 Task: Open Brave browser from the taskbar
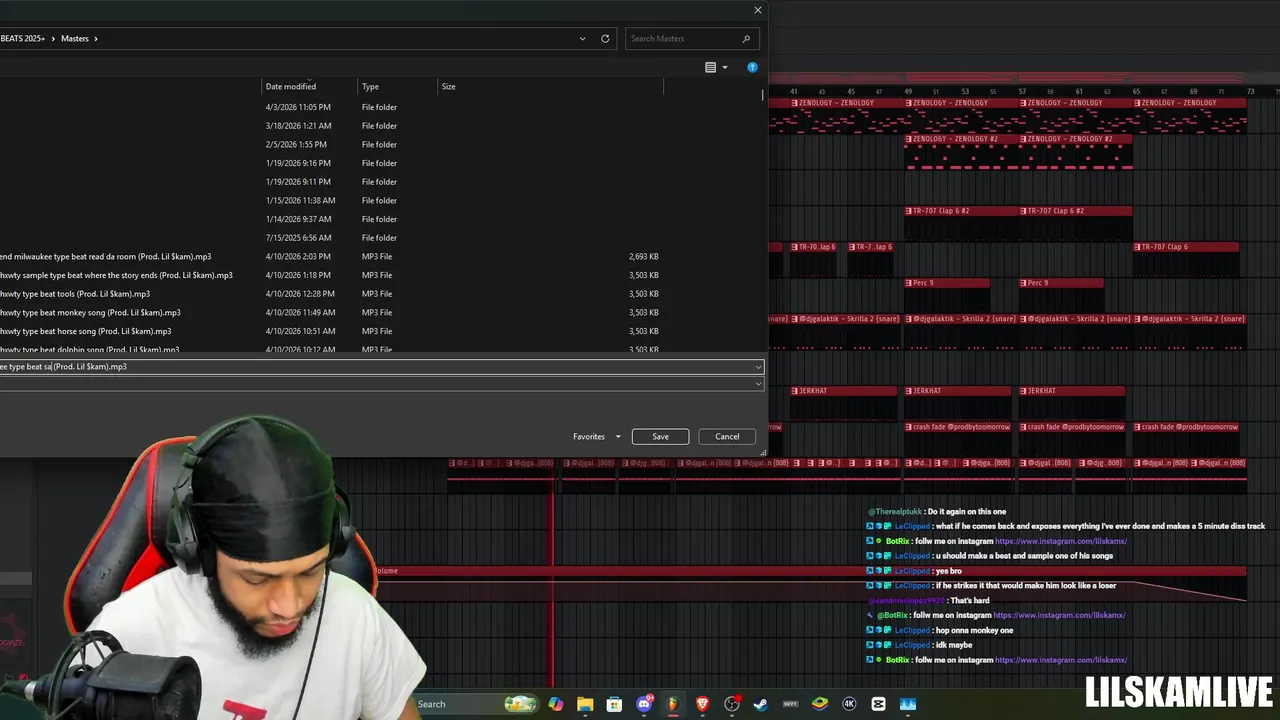pyautogui.click(x=702, y=704)
